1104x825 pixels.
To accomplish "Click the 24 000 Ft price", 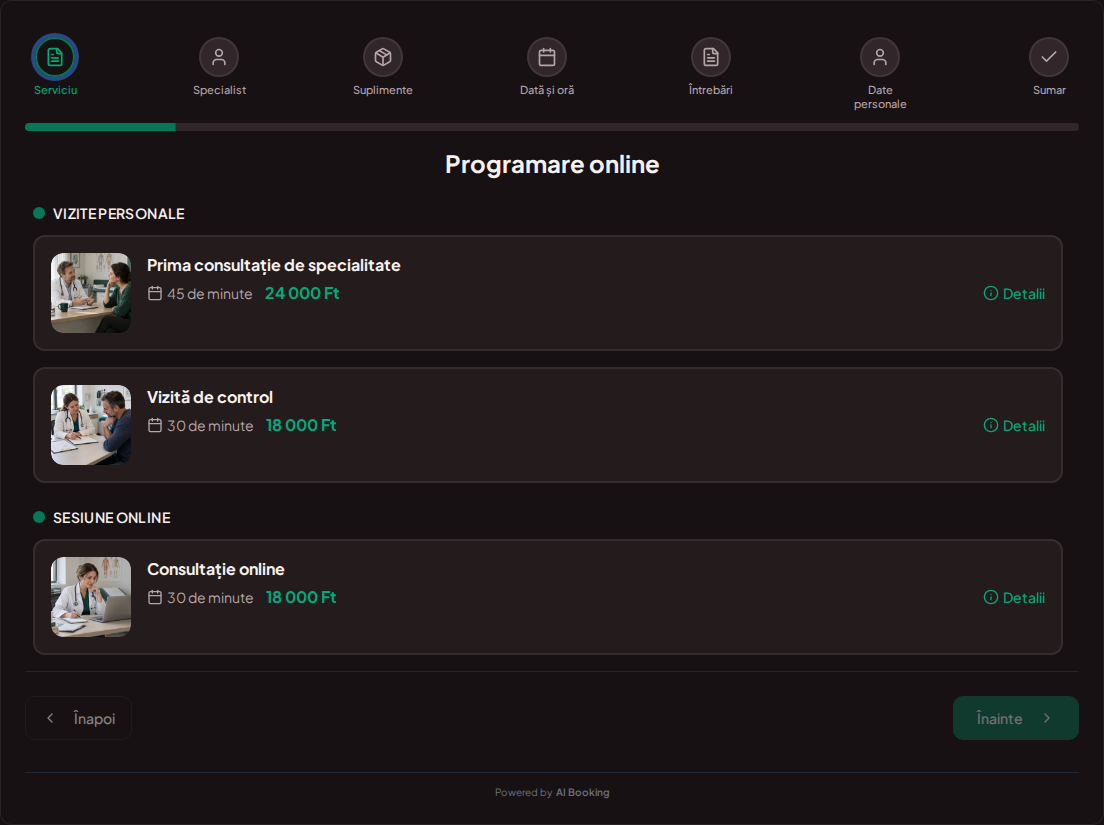I will point(302,294).
